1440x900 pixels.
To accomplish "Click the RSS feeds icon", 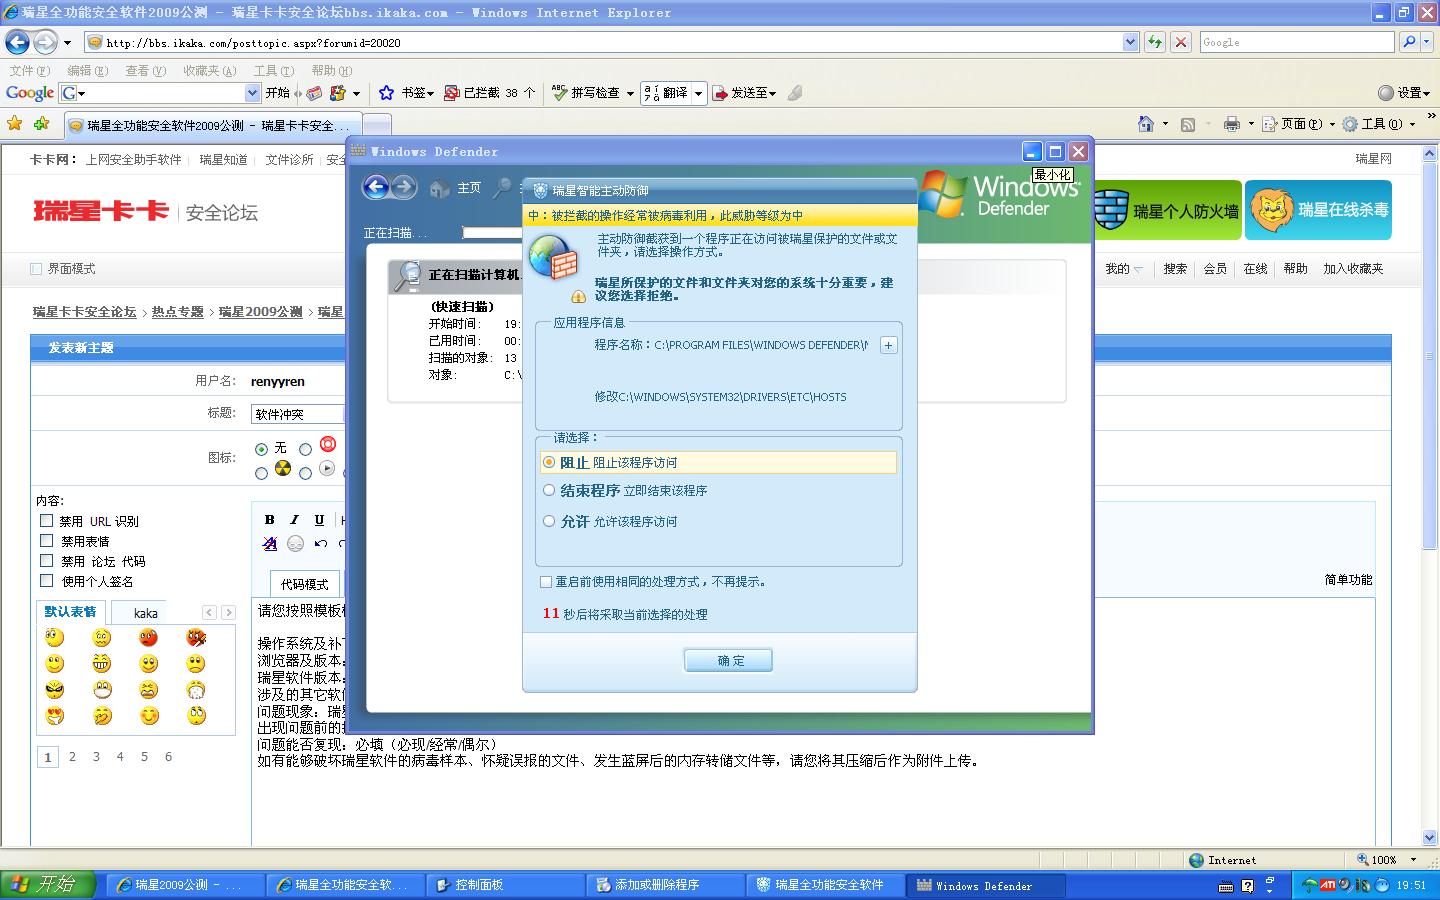I will click(x=1188, y=124).
